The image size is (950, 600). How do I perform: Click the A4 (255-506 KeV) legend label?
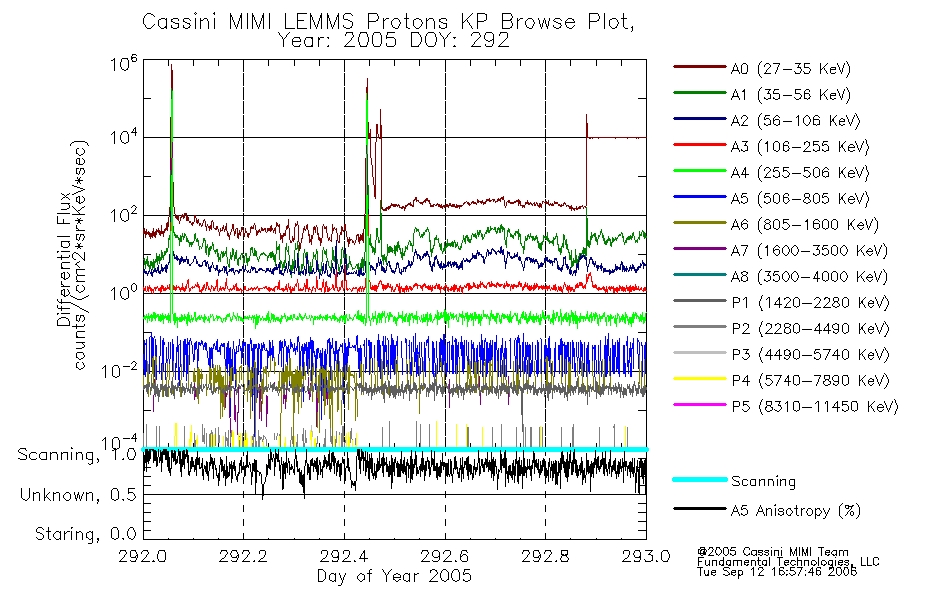[800, 173]
